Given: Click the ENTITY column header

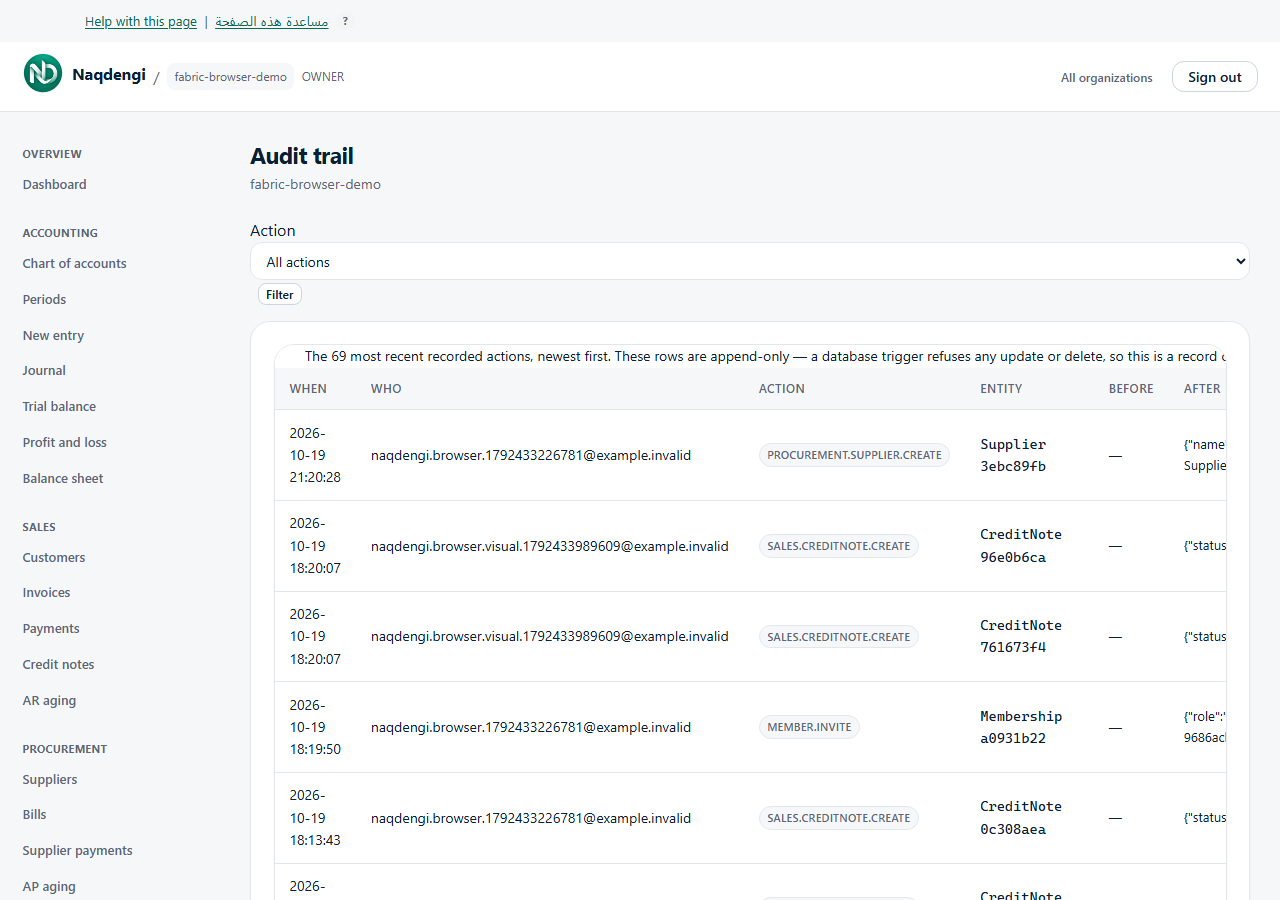Looking at the screenshot, I should [x=1001, y=389].
